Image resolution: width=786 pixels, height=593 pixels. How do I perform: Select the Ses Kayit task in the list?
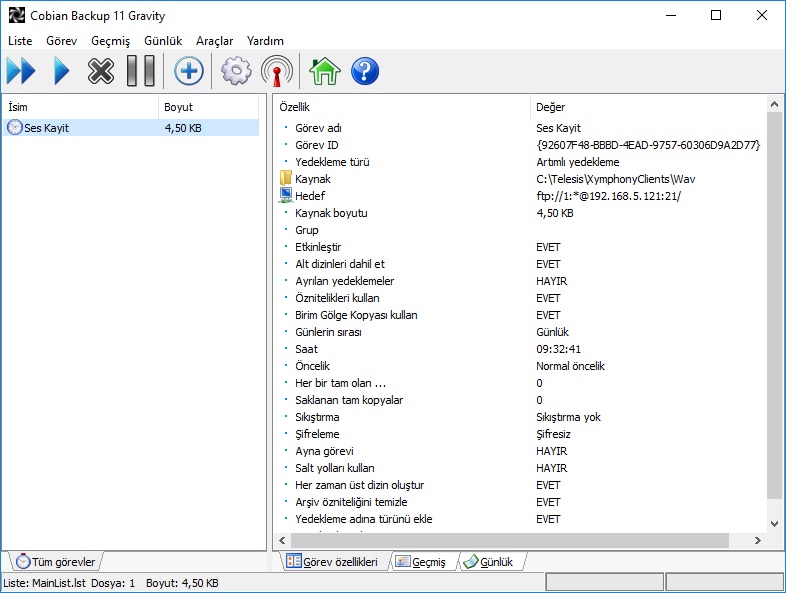(46, 128)
